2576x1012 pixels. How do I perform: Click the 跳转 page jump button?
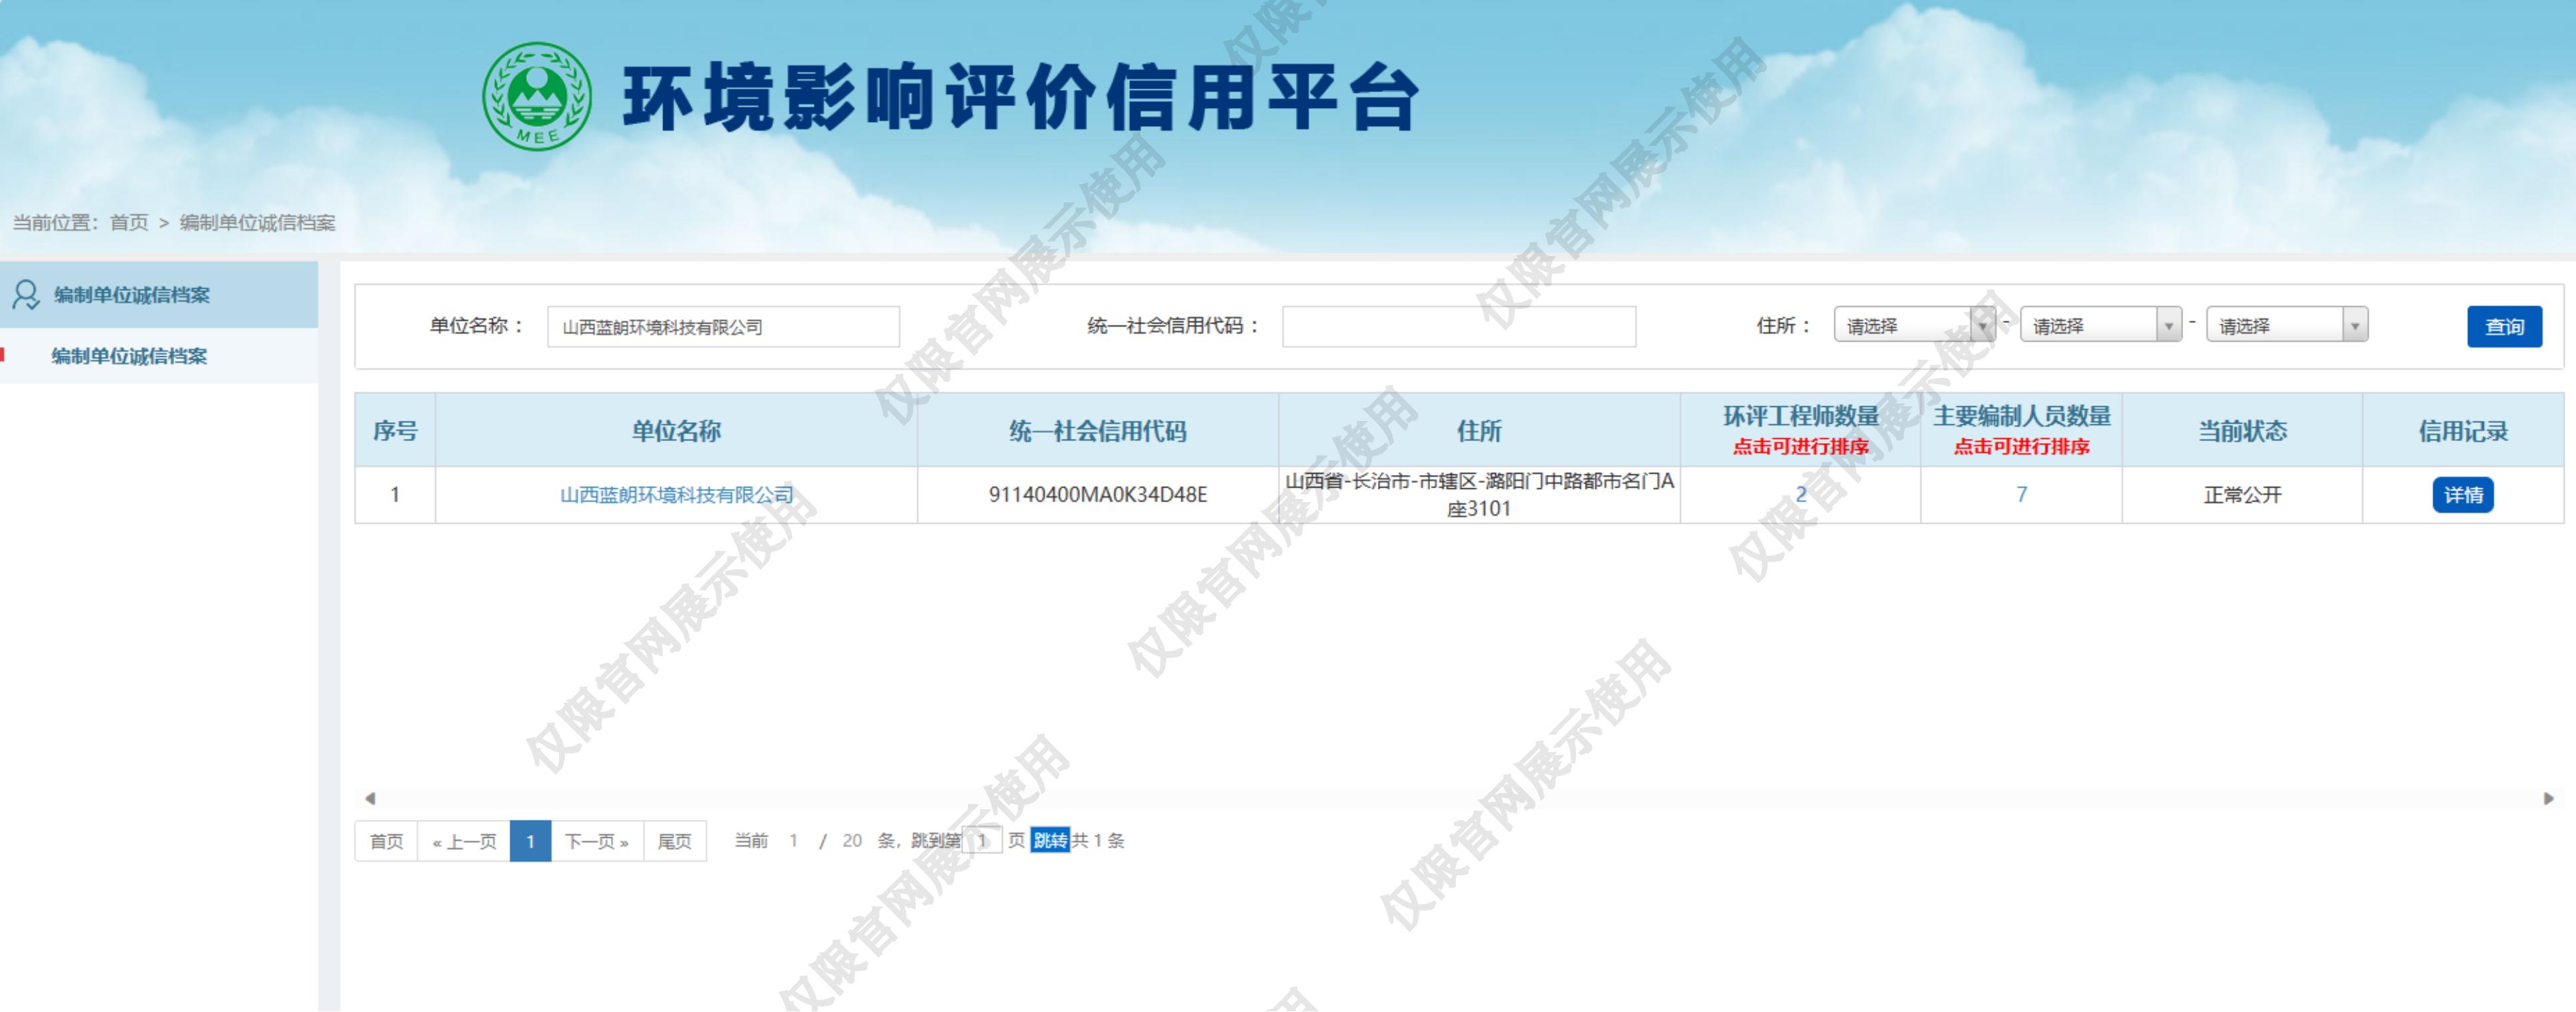1050,840
